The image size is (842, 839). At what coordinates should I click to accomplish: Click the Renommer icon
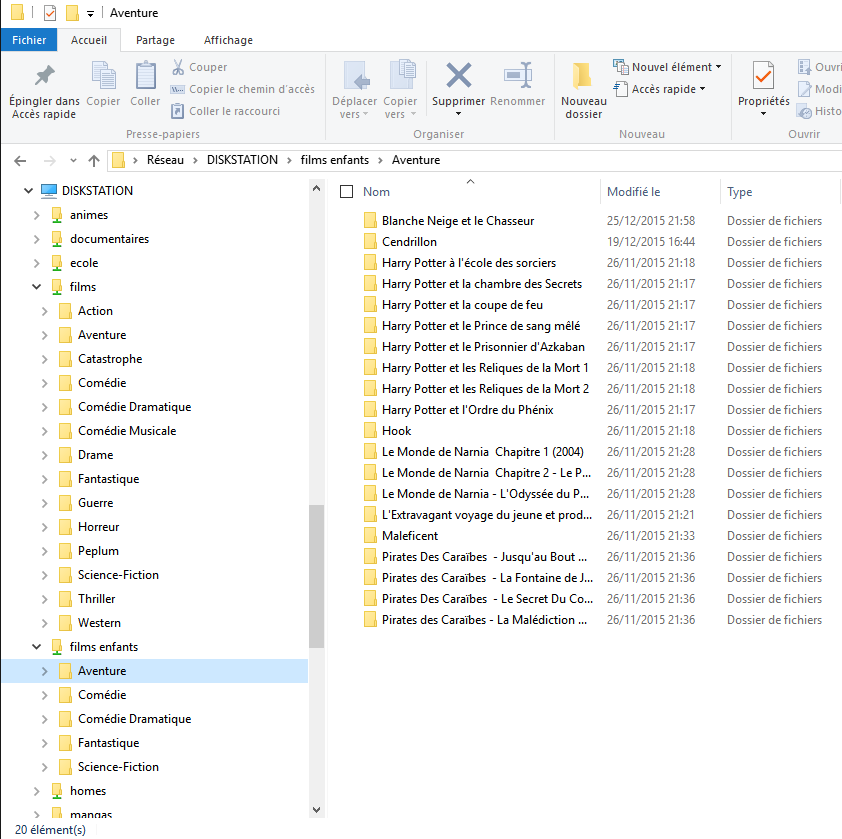[x=518, y=75]
